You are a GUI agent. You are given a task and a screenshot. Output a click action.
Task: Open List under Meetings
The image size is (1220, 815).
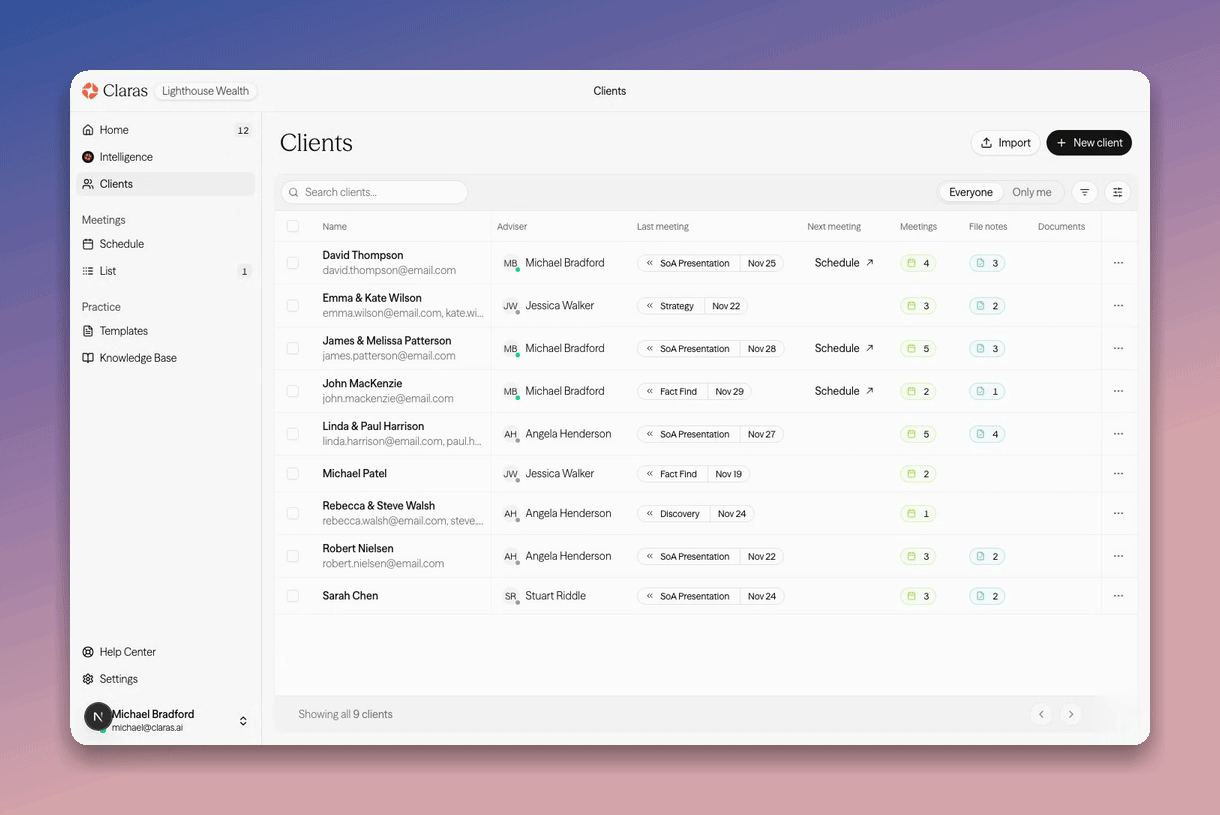[166, 271]
